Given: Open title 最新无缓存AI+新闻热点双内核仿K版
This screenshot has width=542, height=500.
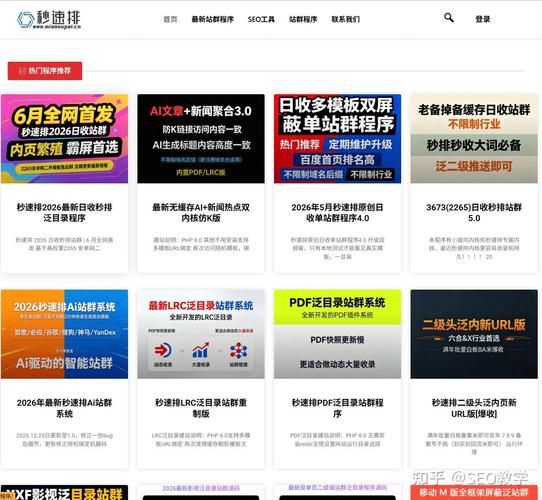Looking at the screenshot, I should 201,213.
